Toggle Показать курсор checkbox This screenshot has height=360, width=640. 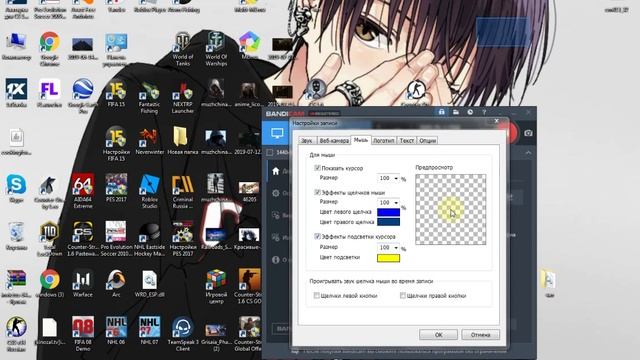[317, 168]
